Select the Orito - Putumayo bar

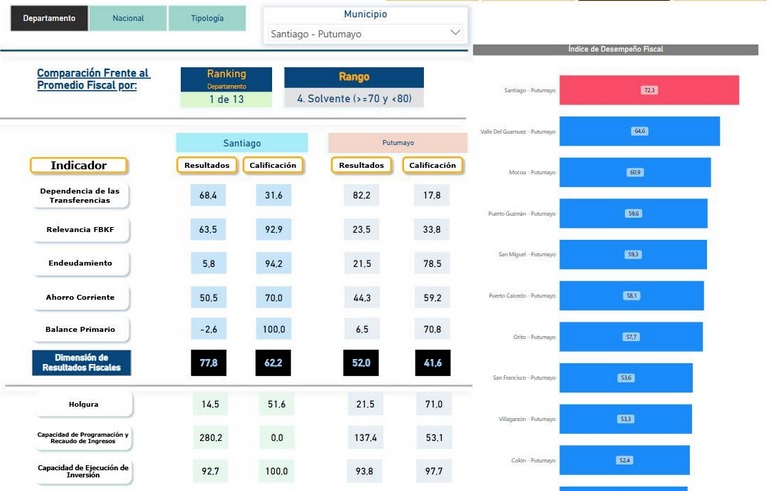tap(631, 337)
